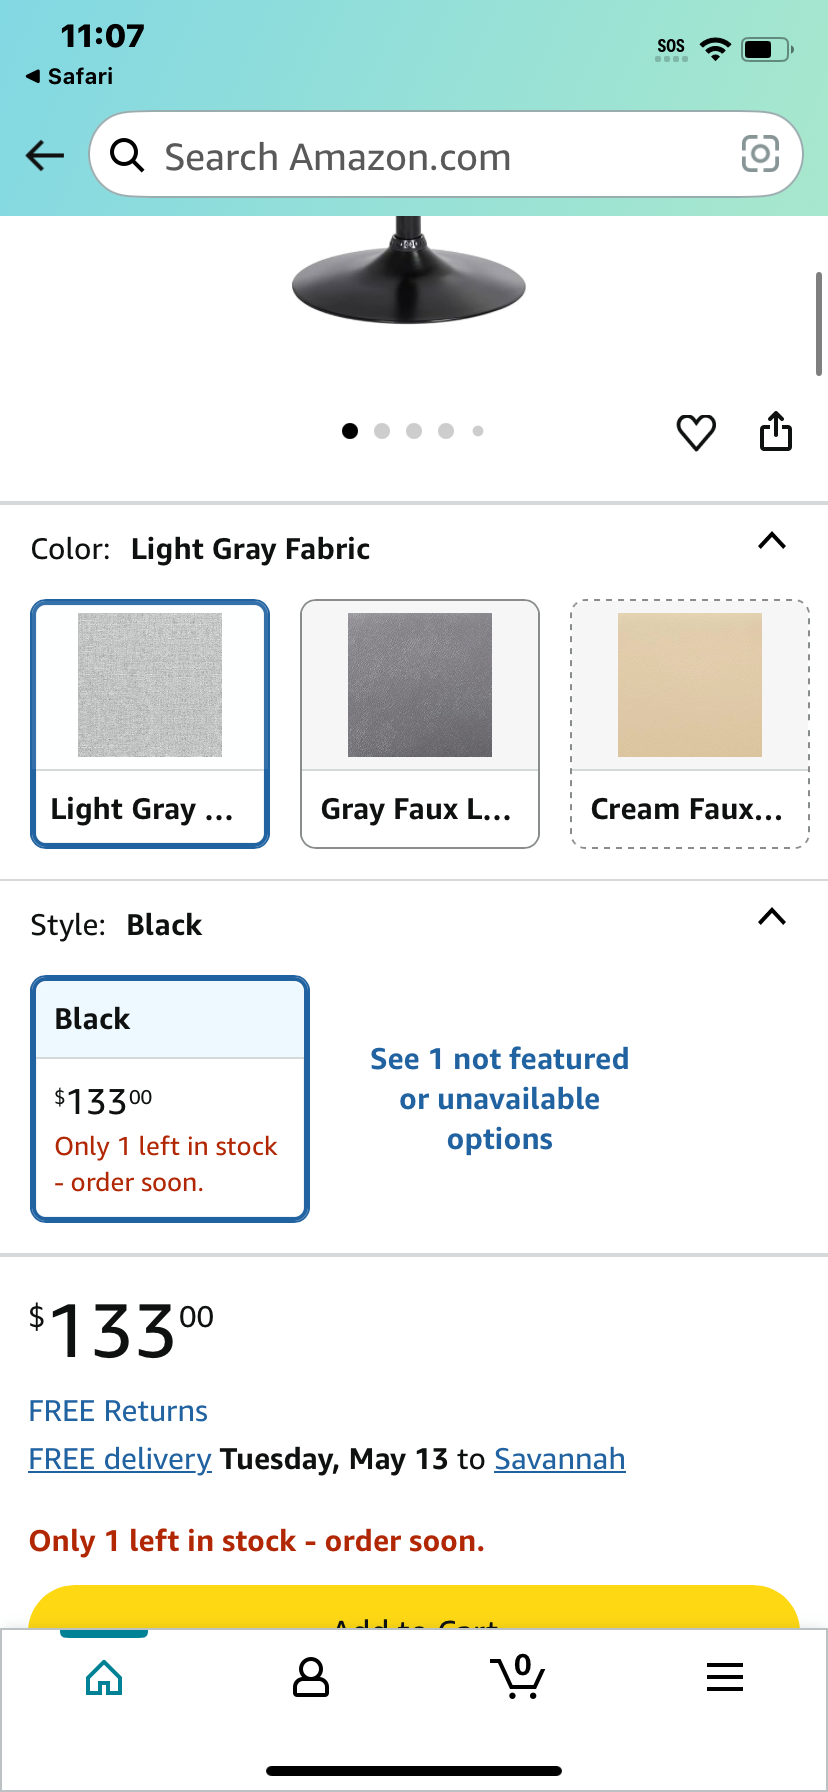
Task: Select Gray Faux Leather color option
Action: click(x=420, y=724)
